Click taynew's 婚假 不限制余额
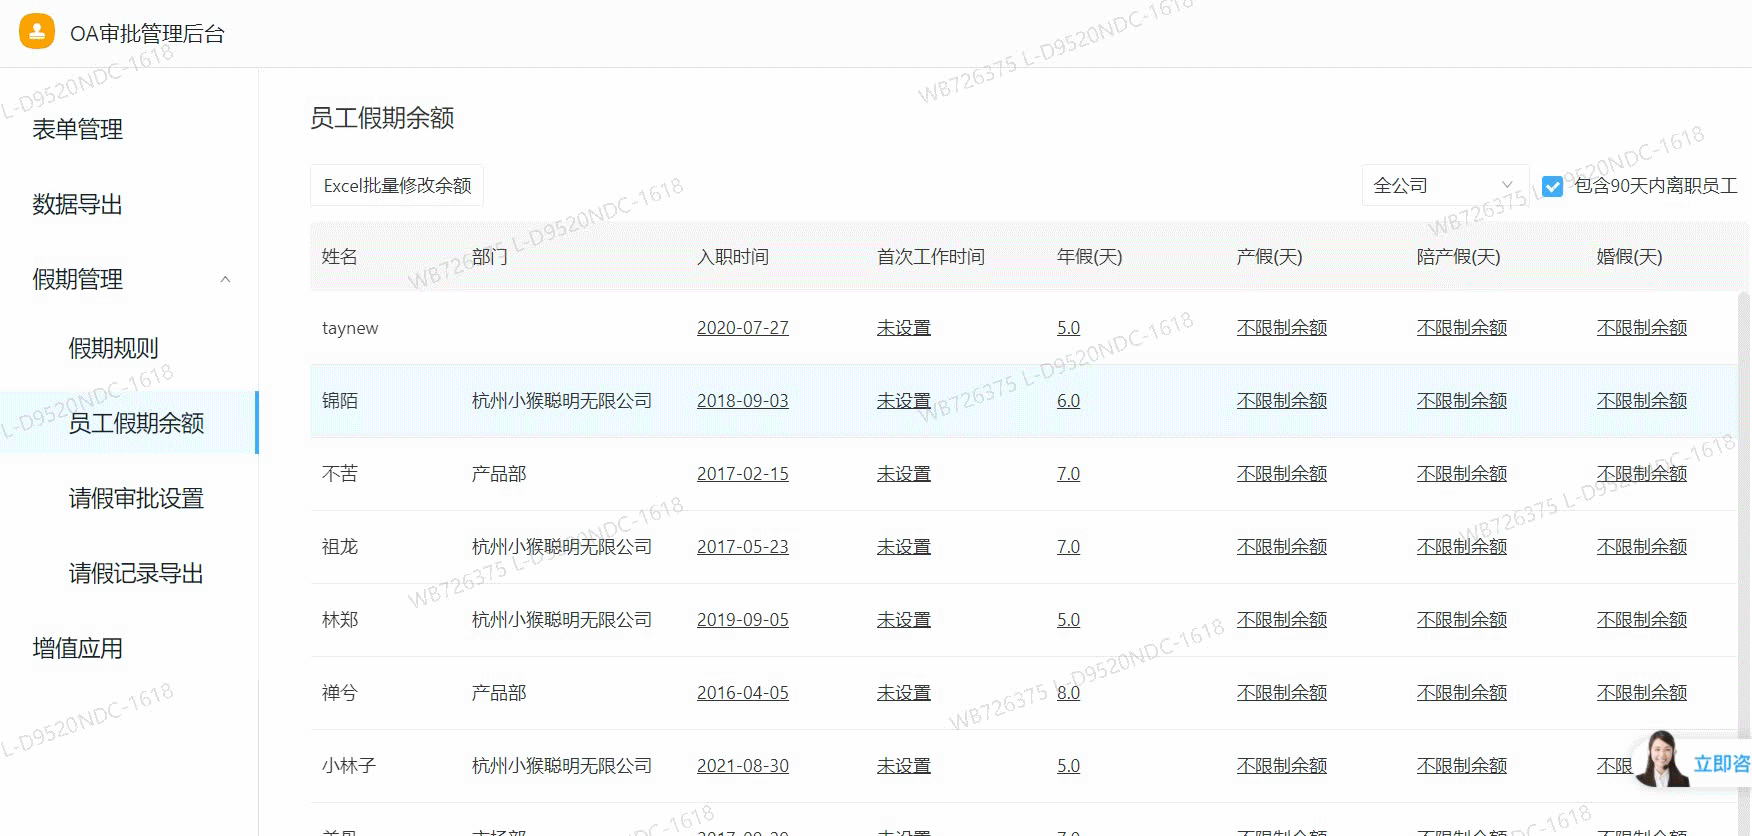 tap(1642, 328)
